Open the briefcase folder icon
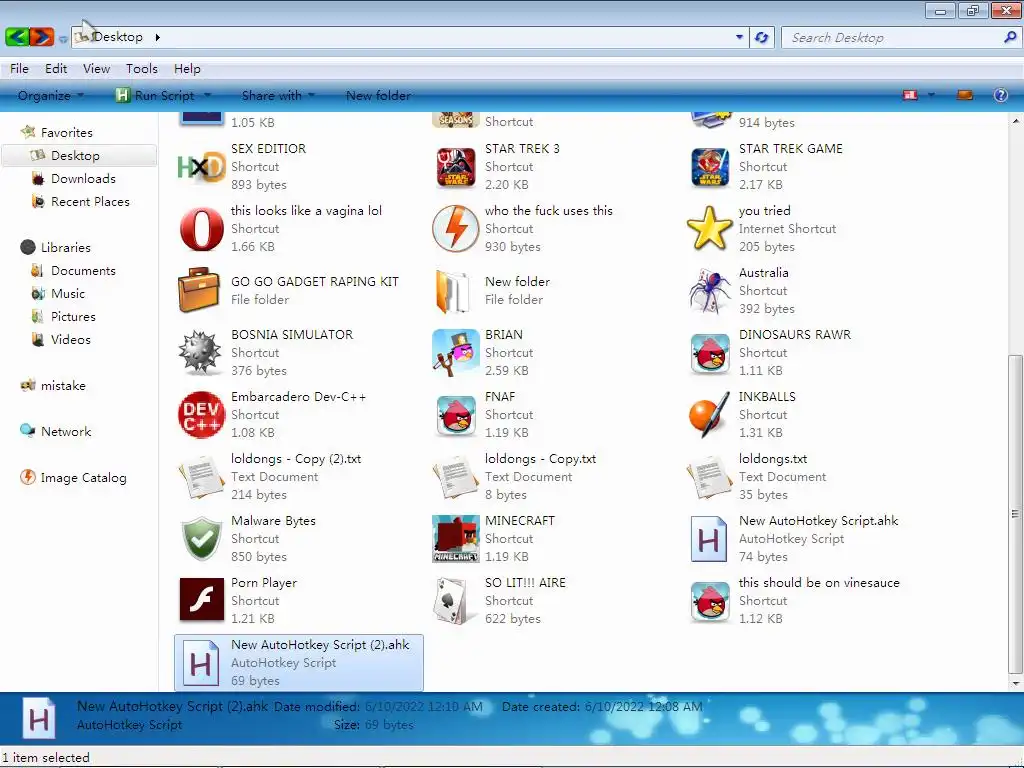 pos(199,290)
